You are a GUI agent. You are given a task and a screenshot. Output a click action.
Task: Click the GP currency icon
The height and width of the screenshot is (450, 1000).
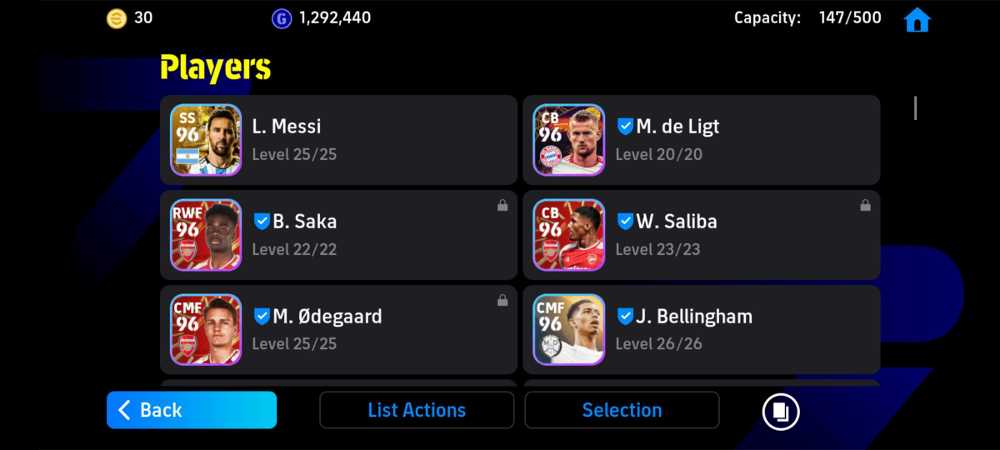[281, 18]
